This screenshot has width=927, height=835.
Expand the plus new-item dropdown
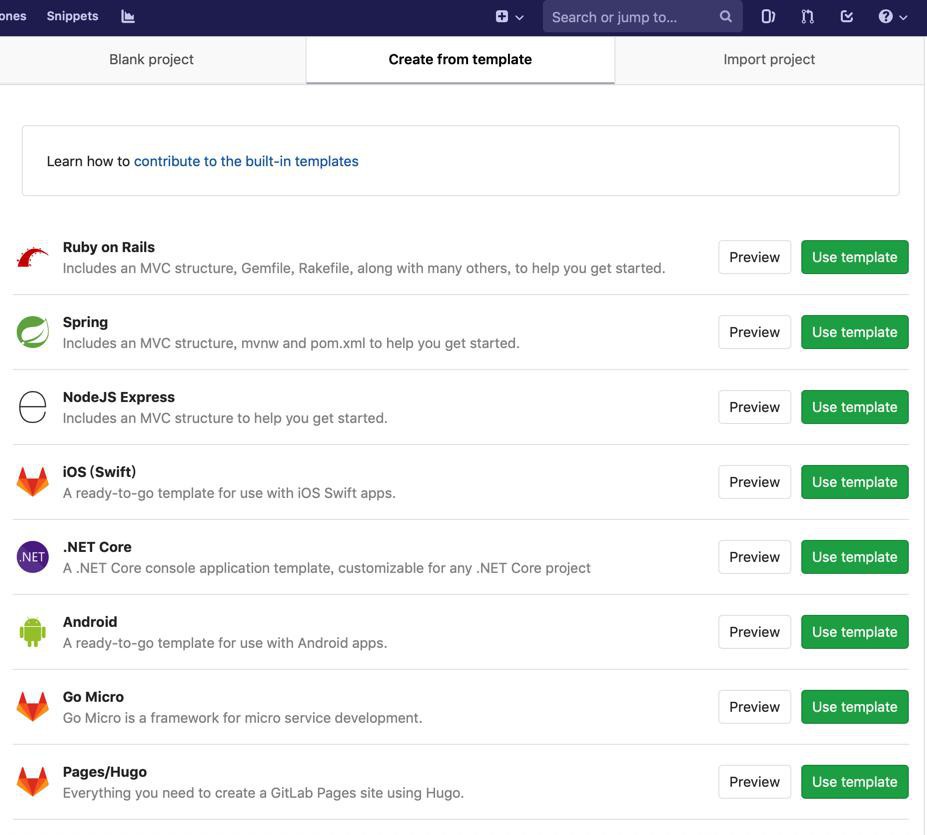point(509,17)
